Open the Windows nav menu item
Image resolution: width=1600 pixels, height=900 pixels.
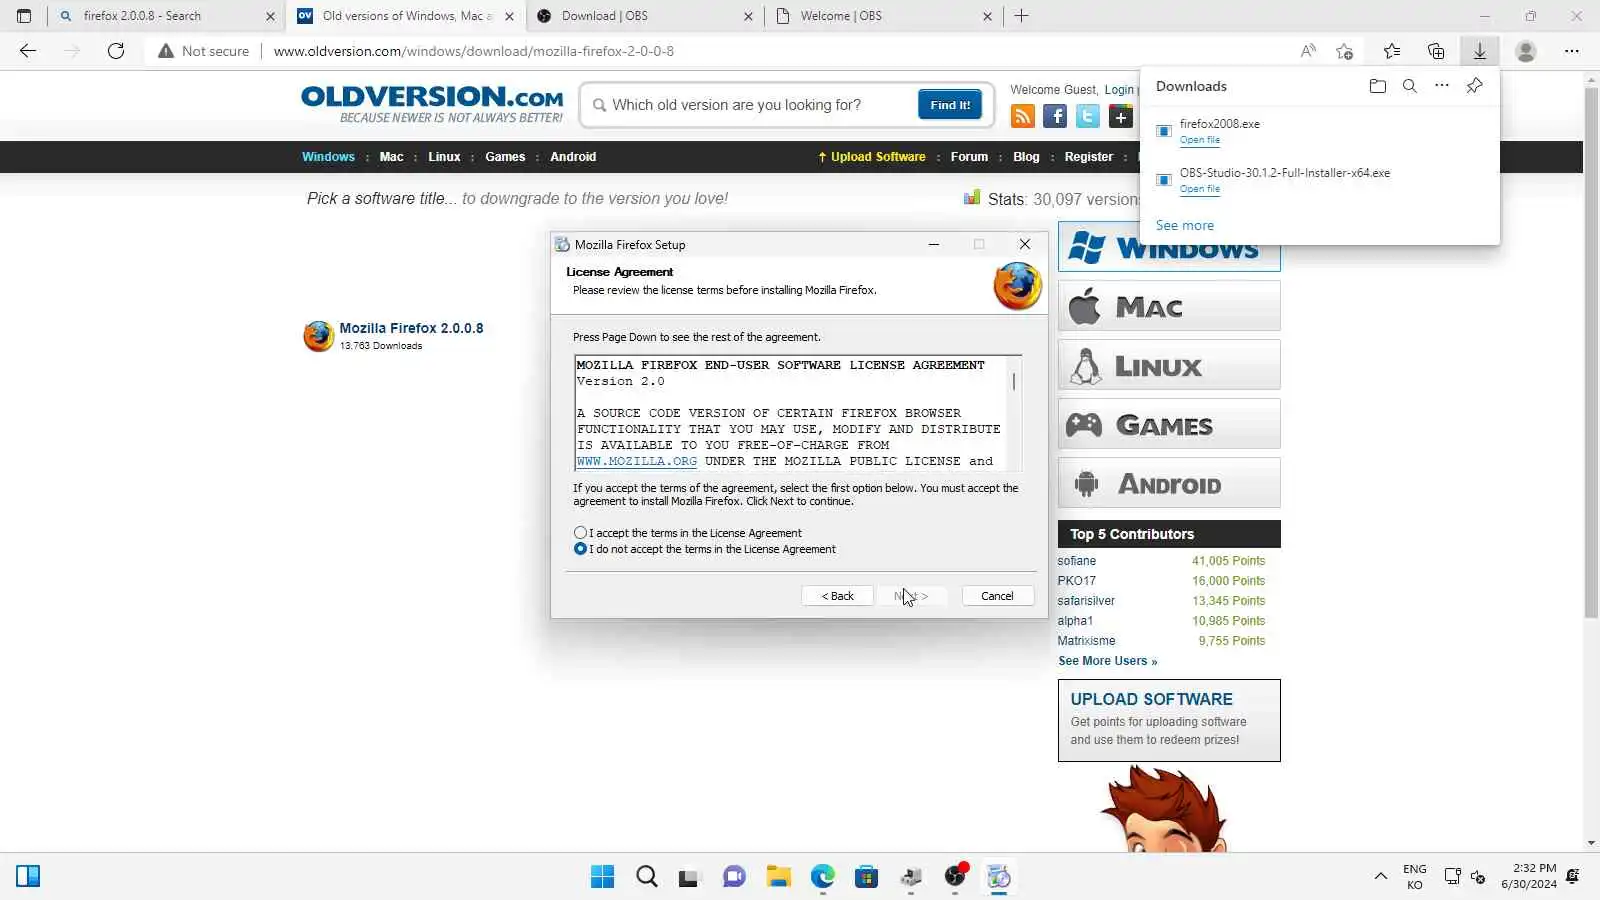[328, 157]
